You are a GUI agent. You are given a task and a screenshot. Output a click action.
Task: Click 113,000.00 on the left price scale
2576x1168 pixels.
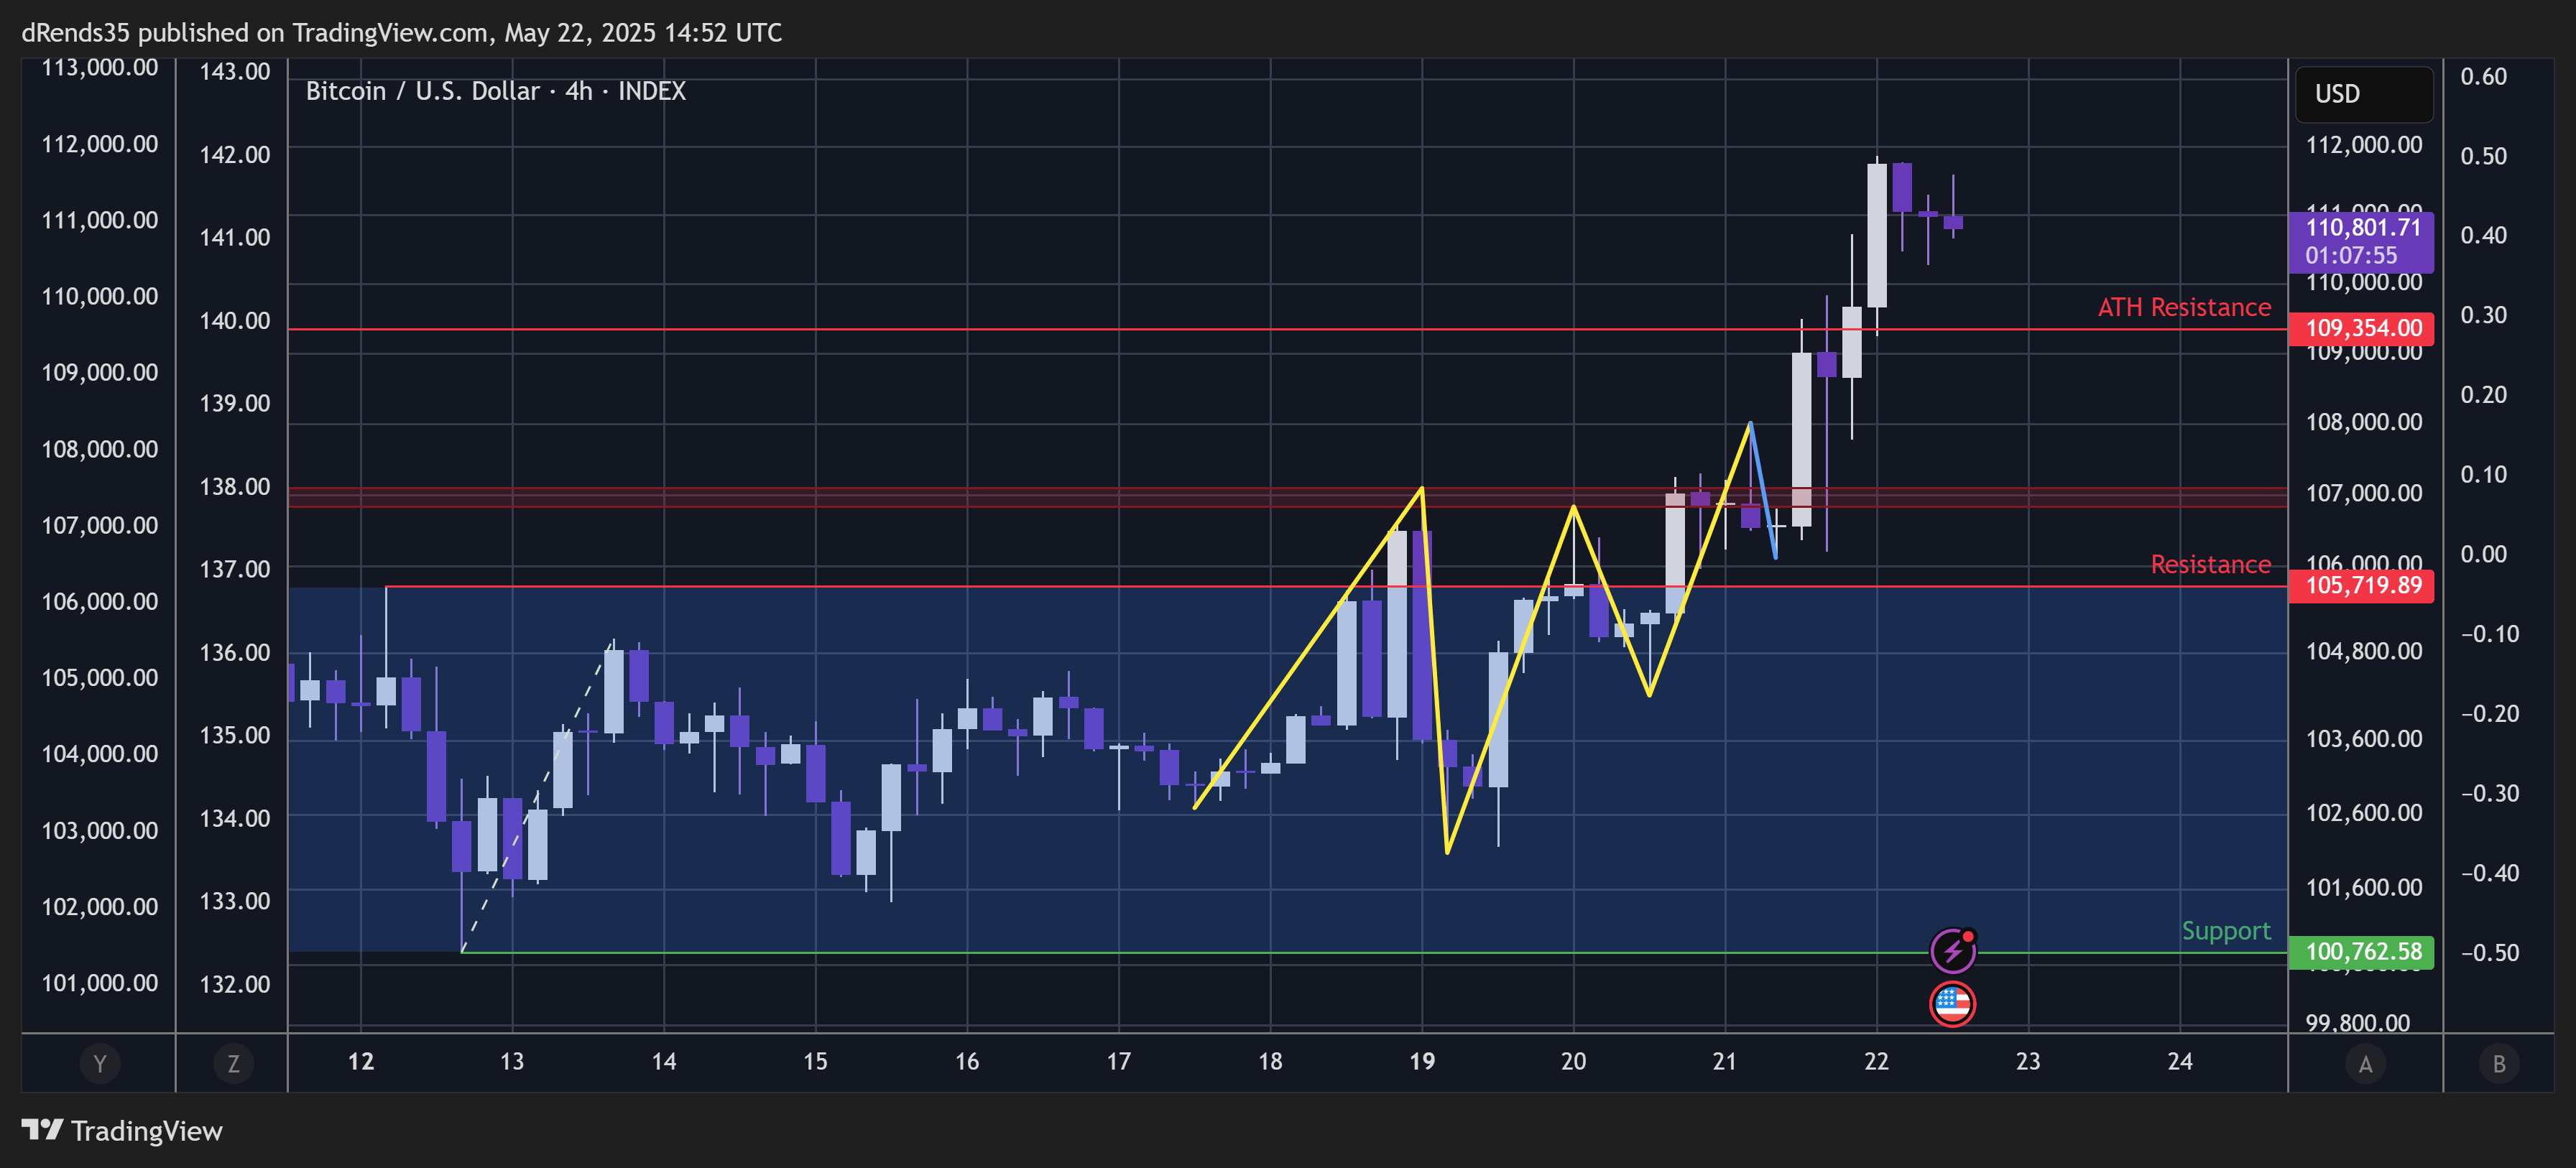click(x=99, y=68)
